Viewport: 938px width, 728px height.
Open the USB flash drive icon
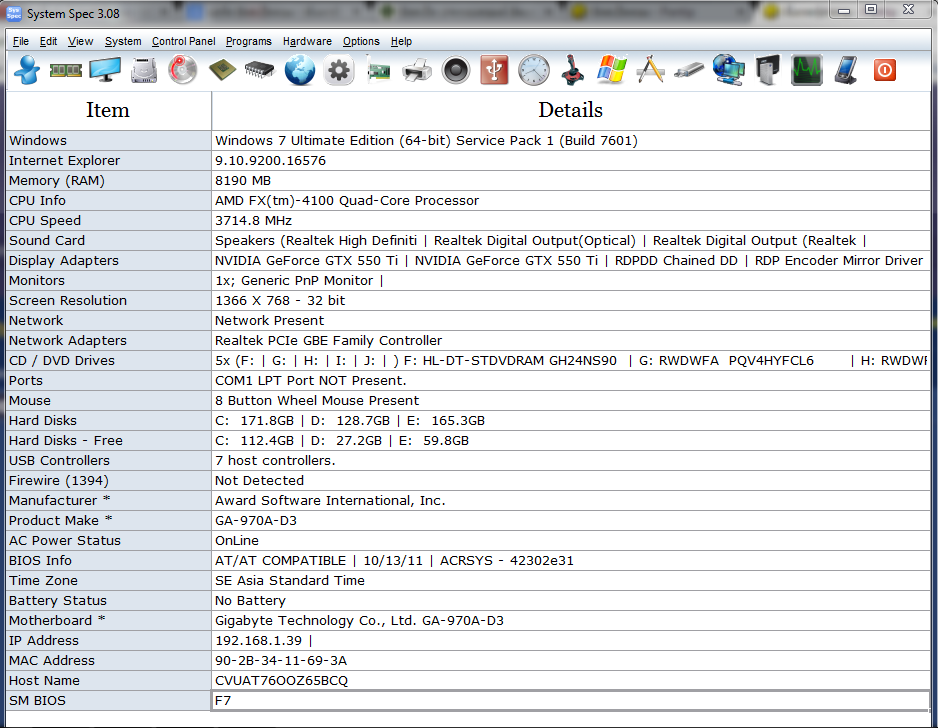pyautogui.click(x=689, y=71)
